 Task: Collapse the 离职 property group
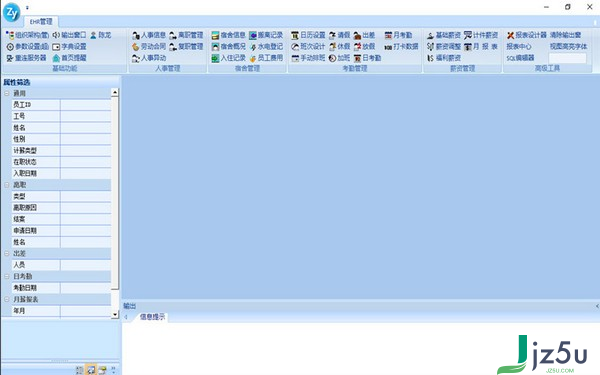click(7, 185)
